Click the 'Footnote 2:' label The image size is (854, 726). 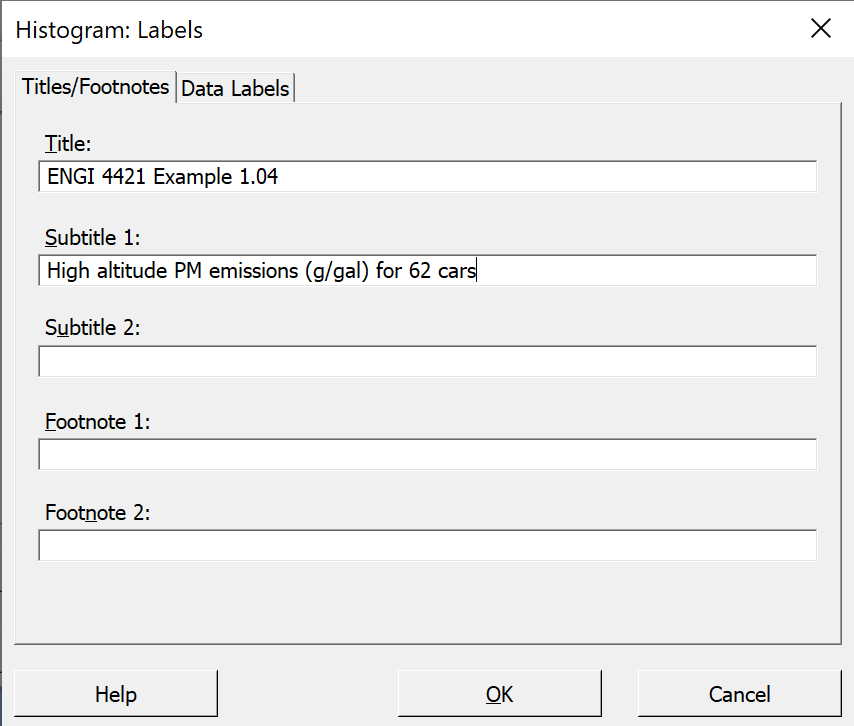pyautogui.click(x=97, y=513)
